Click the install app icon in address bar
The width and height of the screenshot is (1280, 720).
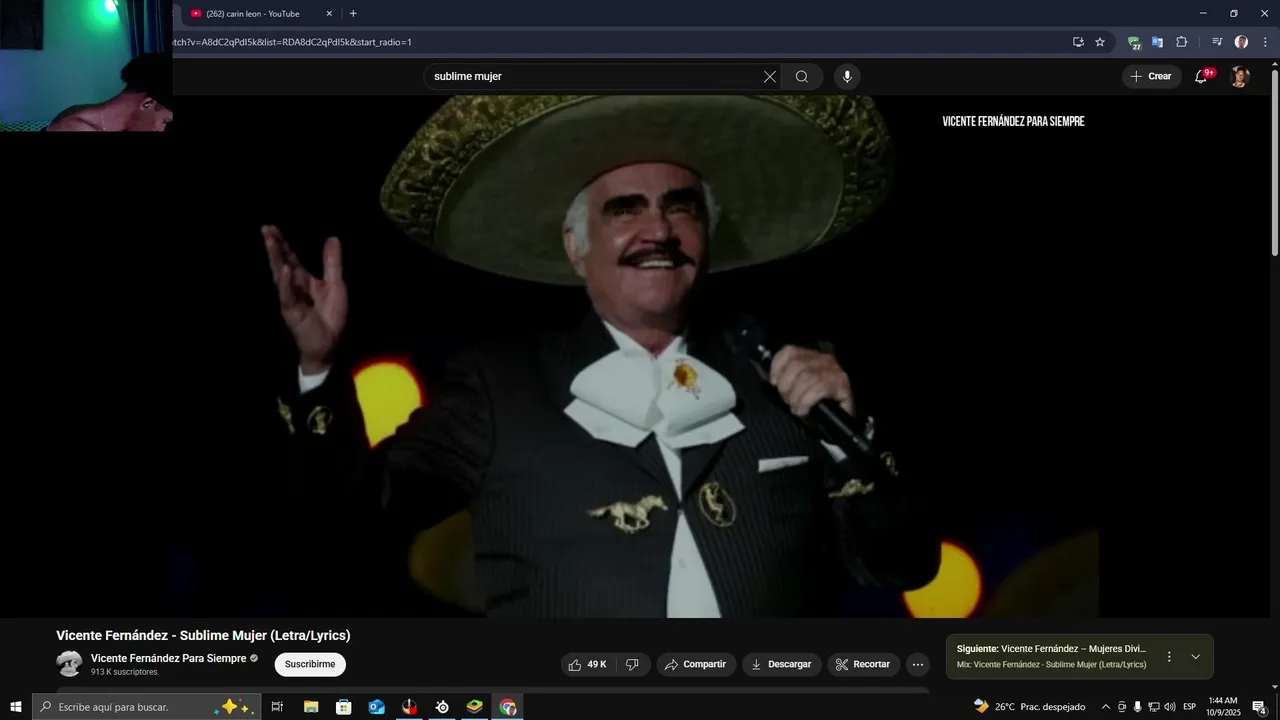(x=1078, y=42)
